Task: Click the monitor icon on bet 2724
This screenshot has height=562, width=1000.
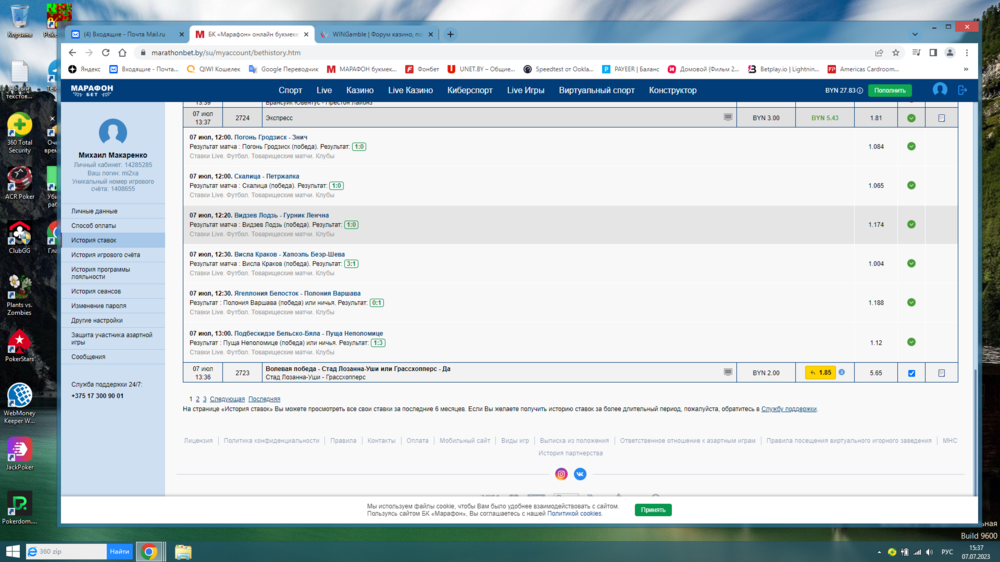Action: [728, 118]
